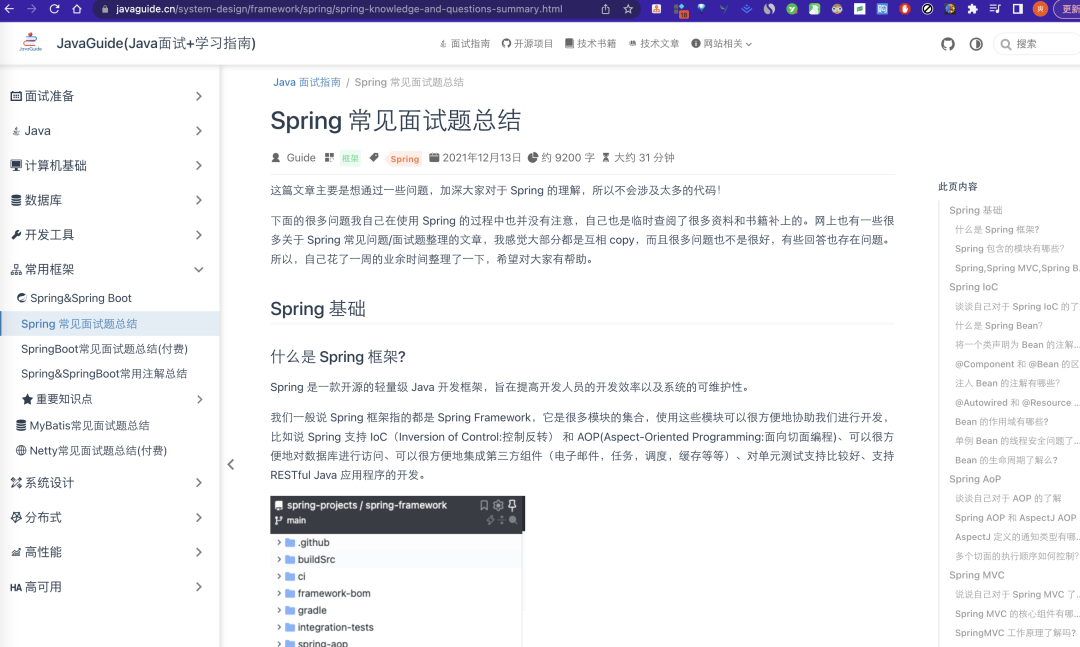Jump to Spring 基础 in table of contents
Screen dimensions: 1080x647
(975, 210)
